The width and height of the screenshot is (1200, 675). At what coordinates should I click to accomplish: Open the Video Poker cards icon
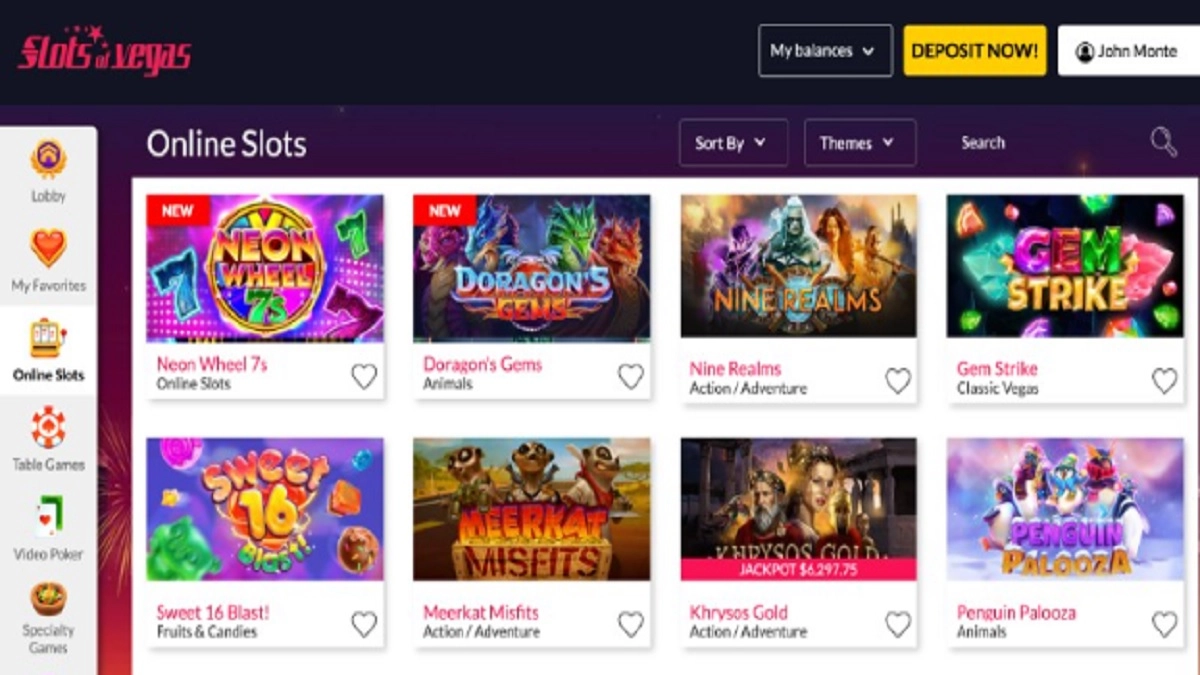(x=48, y=517)
